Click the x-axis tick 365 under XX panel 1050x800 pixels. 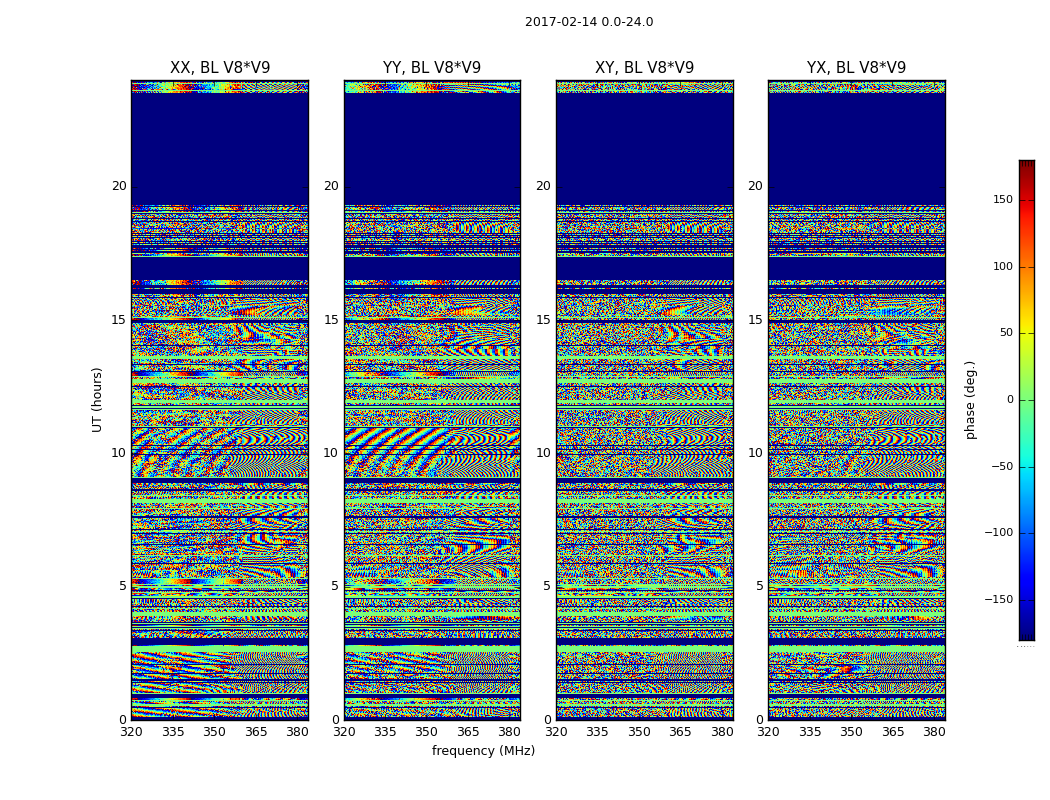256,732
